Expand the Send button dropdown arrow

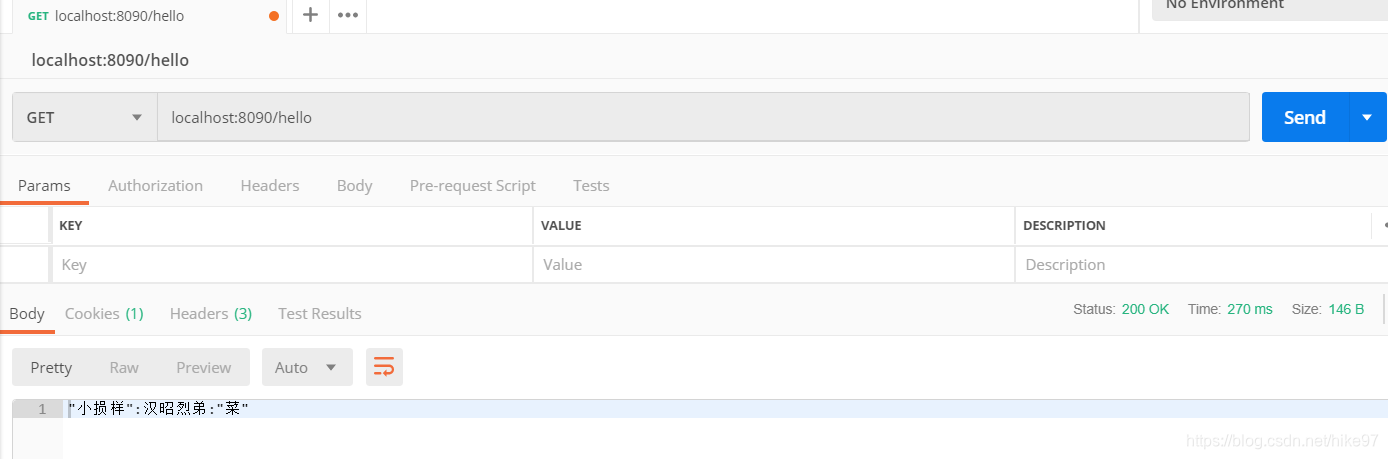[x=1367, y=117]
